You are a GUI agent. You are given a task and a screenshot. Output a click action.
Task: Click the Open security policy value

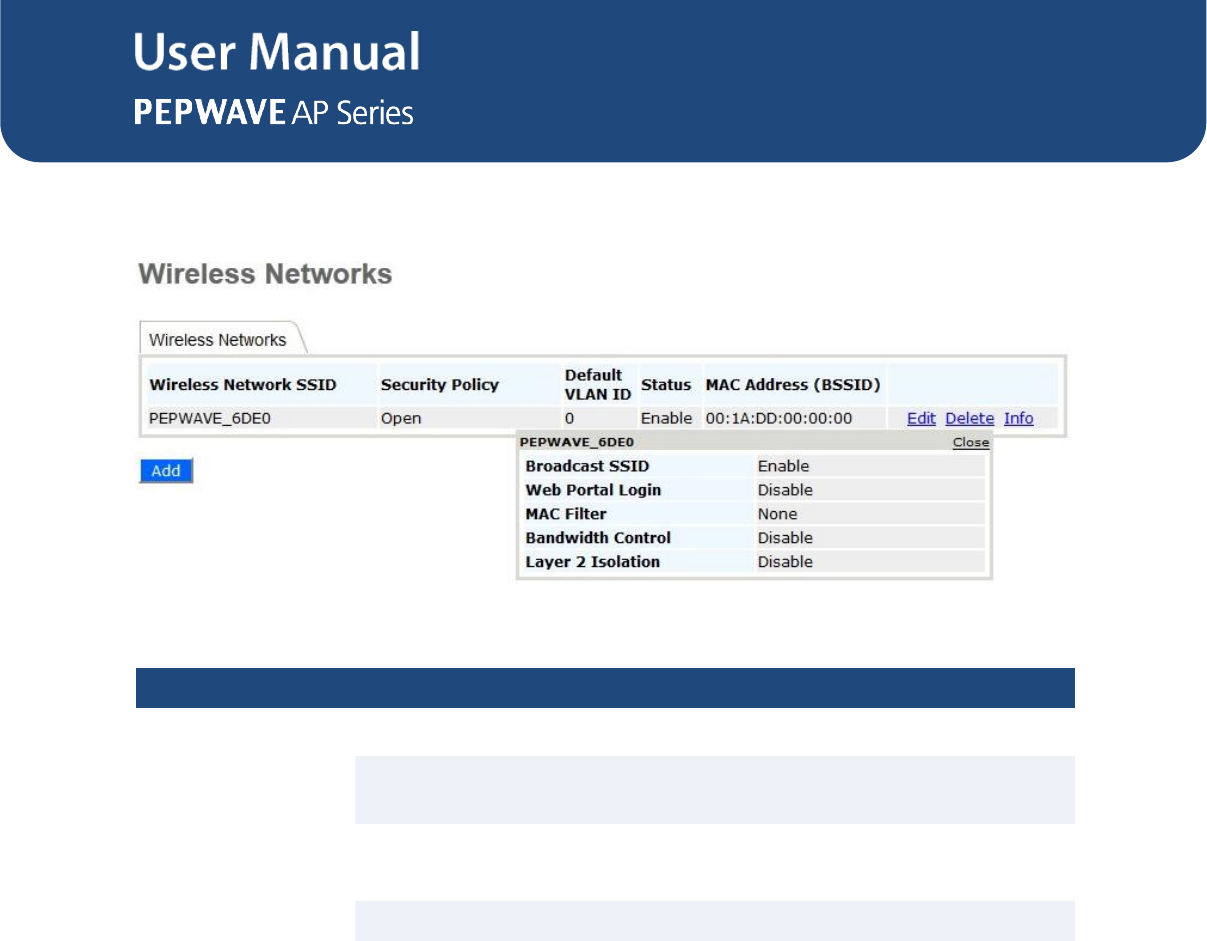[x=401, y=418]
